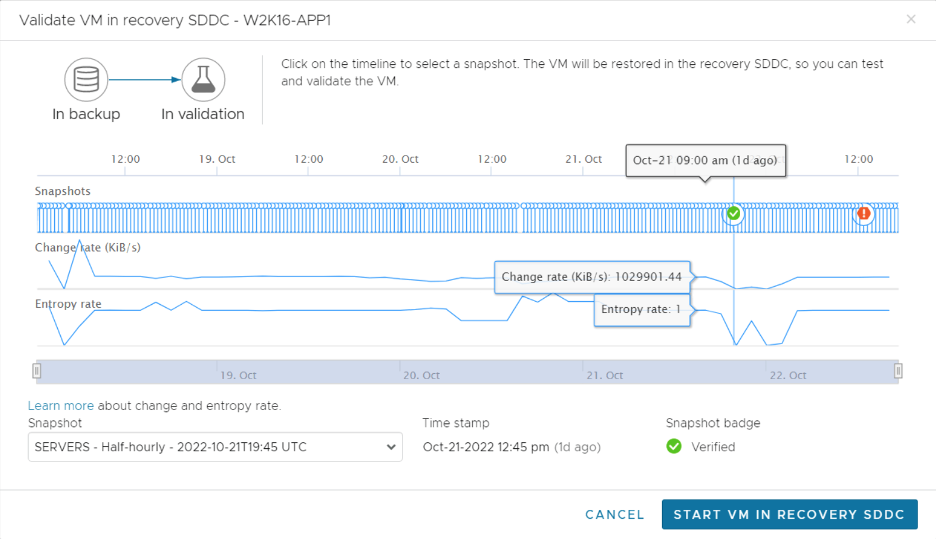Click the Entropy rate chart label
The width and height of the screenshot is (936, 540).
[x=68, y=304]
